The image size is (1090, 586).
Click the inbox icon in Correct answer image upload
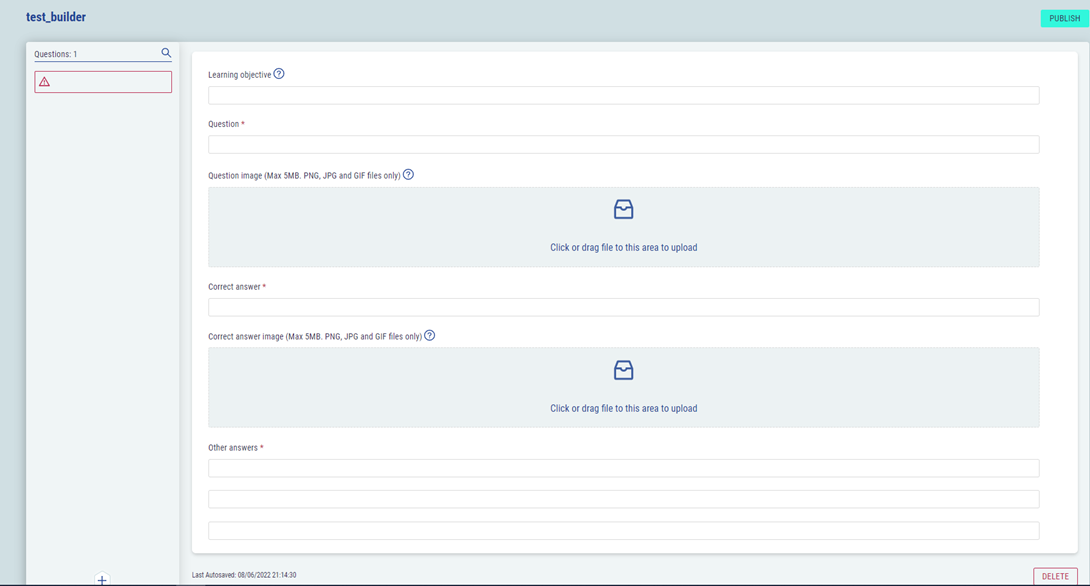pyautogui.click(x=623, y=370)
